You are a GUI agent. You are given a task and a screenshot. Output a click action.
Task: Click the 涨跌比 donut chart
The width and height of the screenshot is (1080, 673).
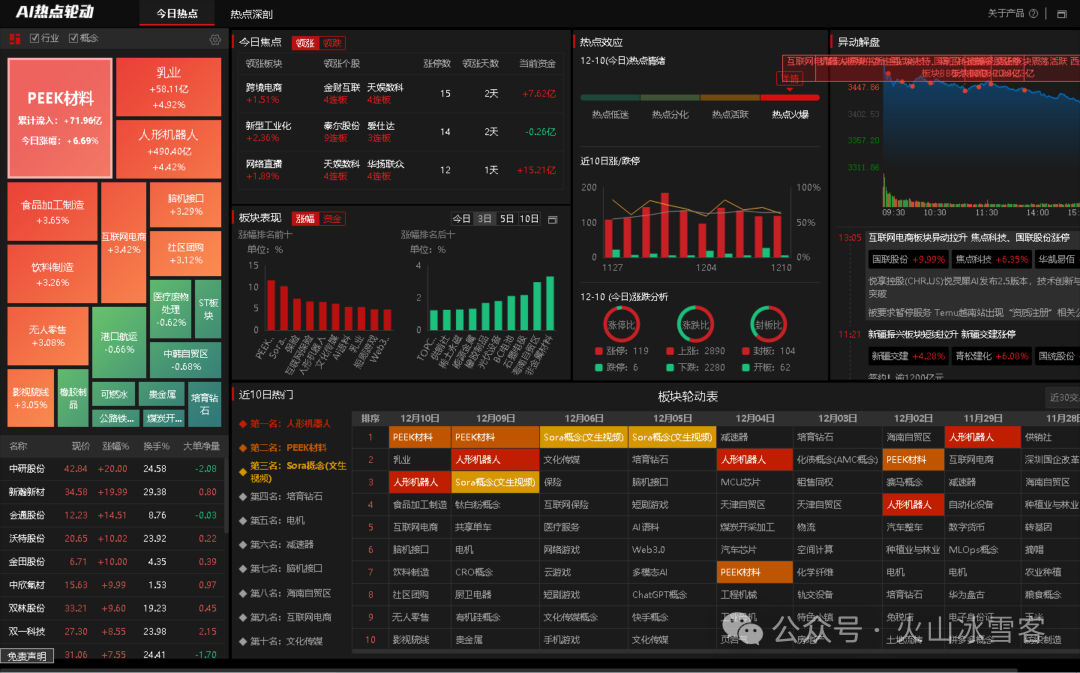[x=694, y=324]
